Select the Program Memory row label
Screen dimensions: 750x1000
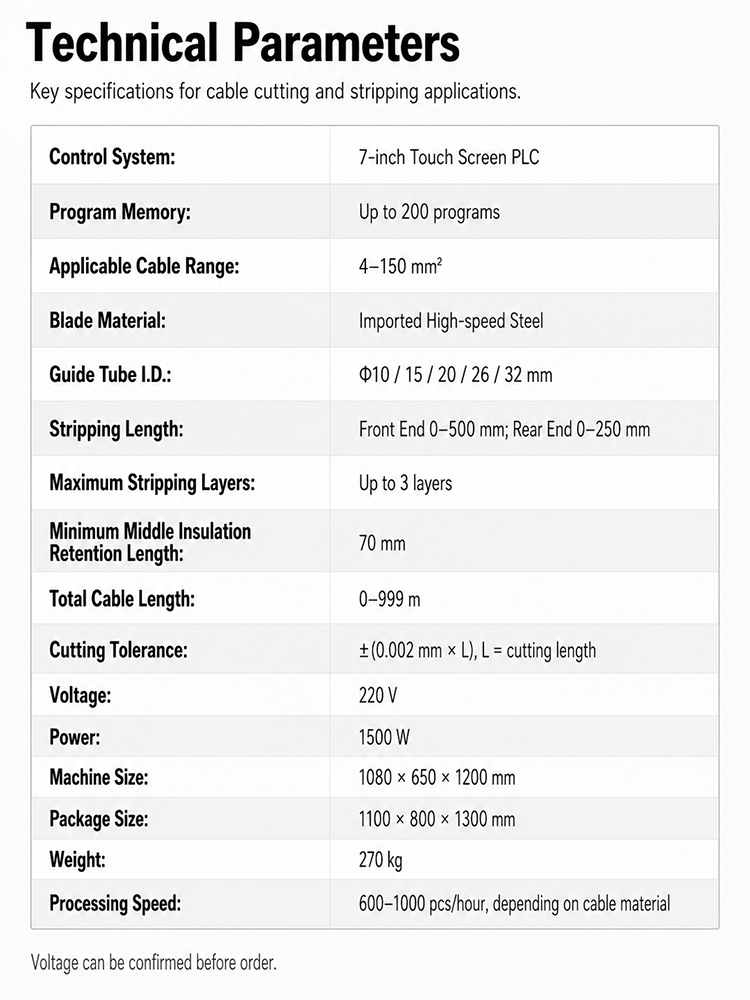pyautogui.click(x=120, y=212)
